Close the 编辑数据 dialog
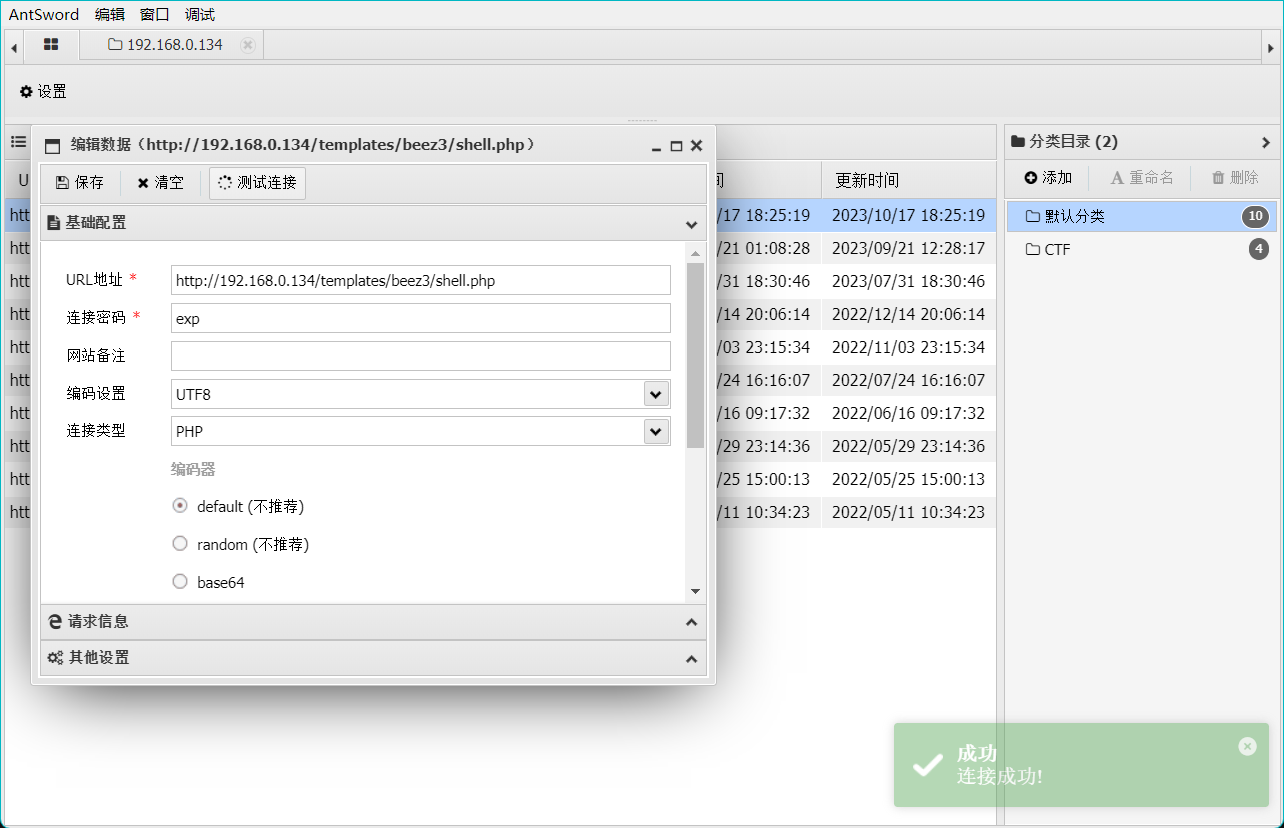 coord(697,146)
